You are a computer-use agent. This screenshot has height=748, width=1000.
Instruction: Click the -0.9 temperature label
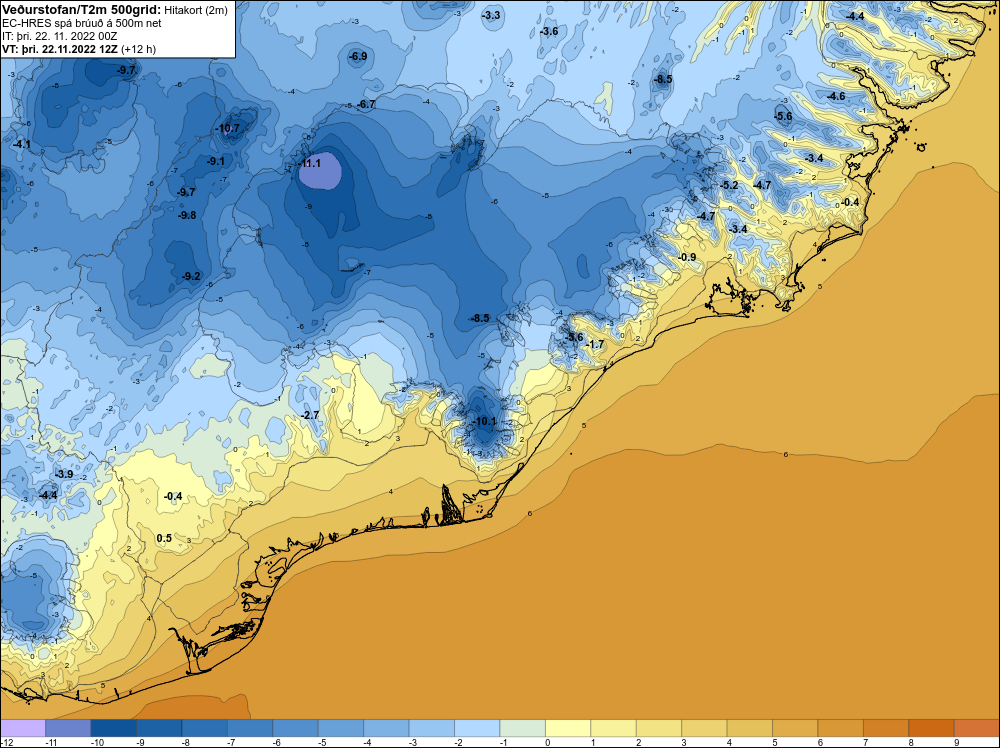(x=687, y=257)
